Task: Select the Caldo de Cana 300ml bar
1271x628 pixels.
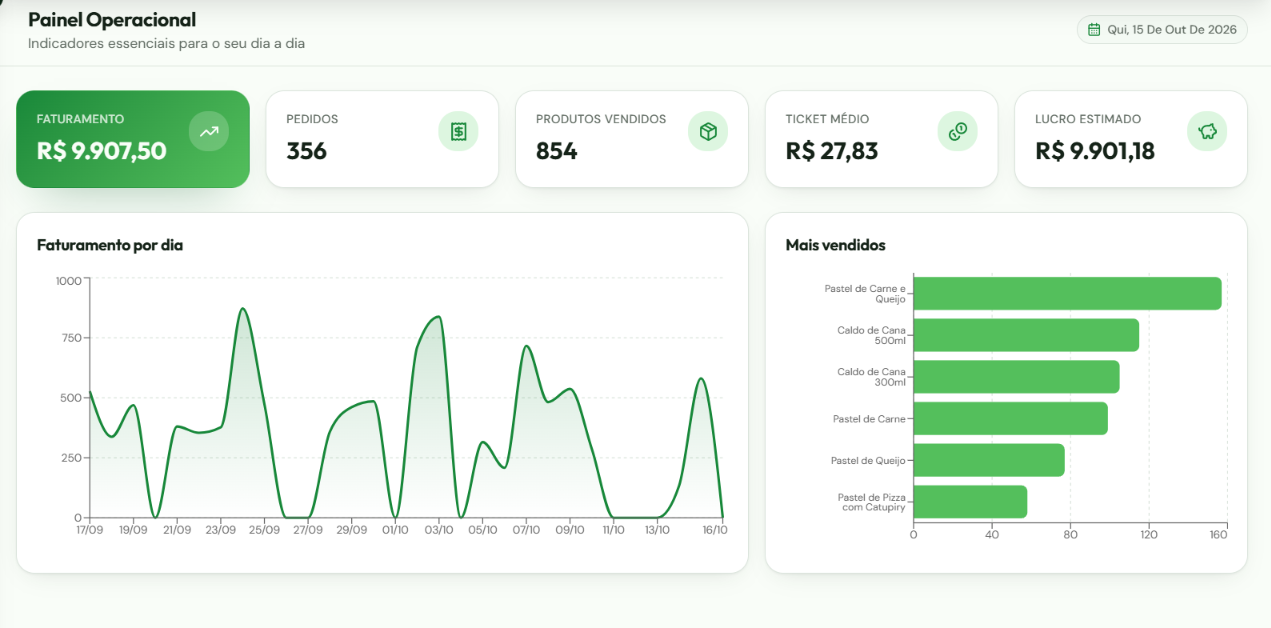Action: coord(1017,377)
